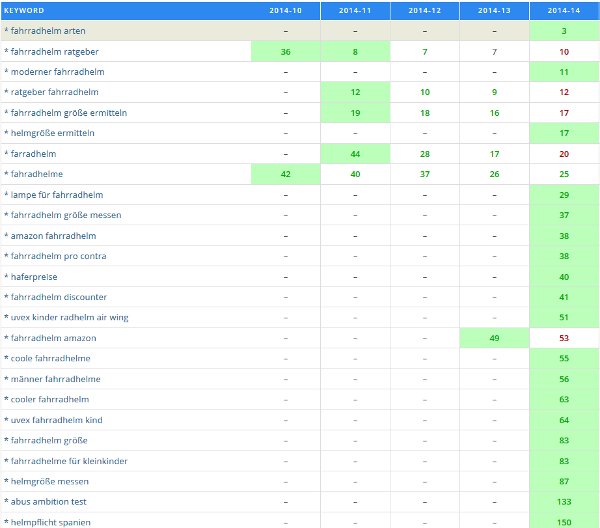
Task: Open 'uvex kinder radhelm air wing' keyword
Action: point(69,317)
